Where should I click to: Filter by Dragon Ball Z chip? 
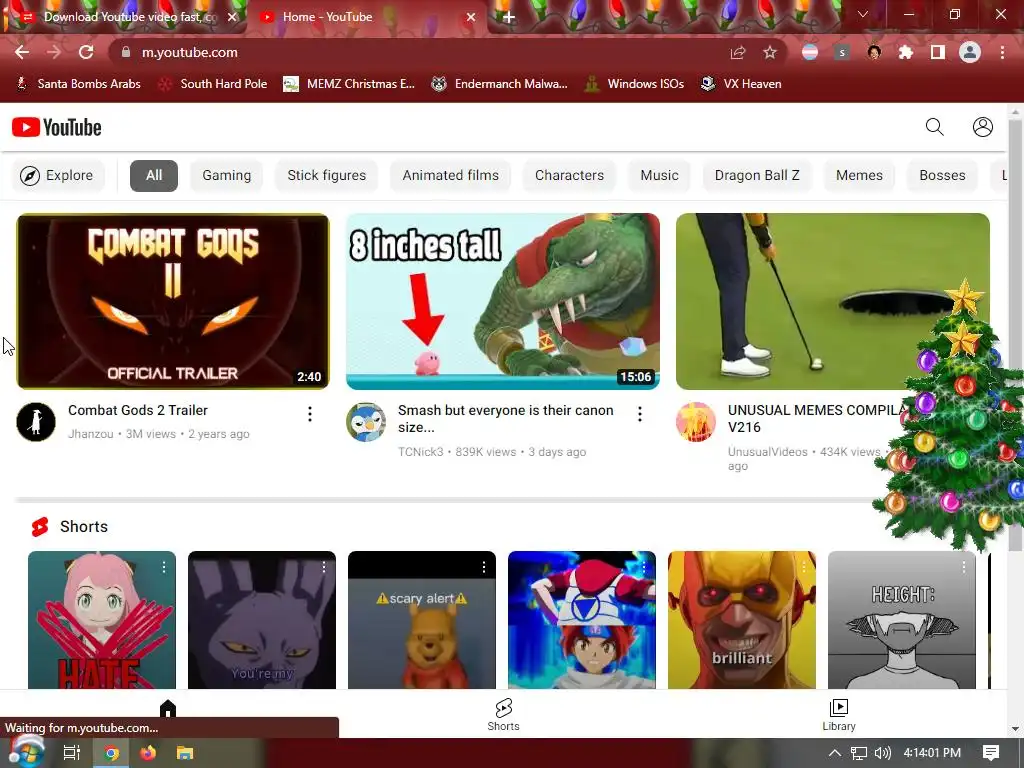tap(757, 175)
